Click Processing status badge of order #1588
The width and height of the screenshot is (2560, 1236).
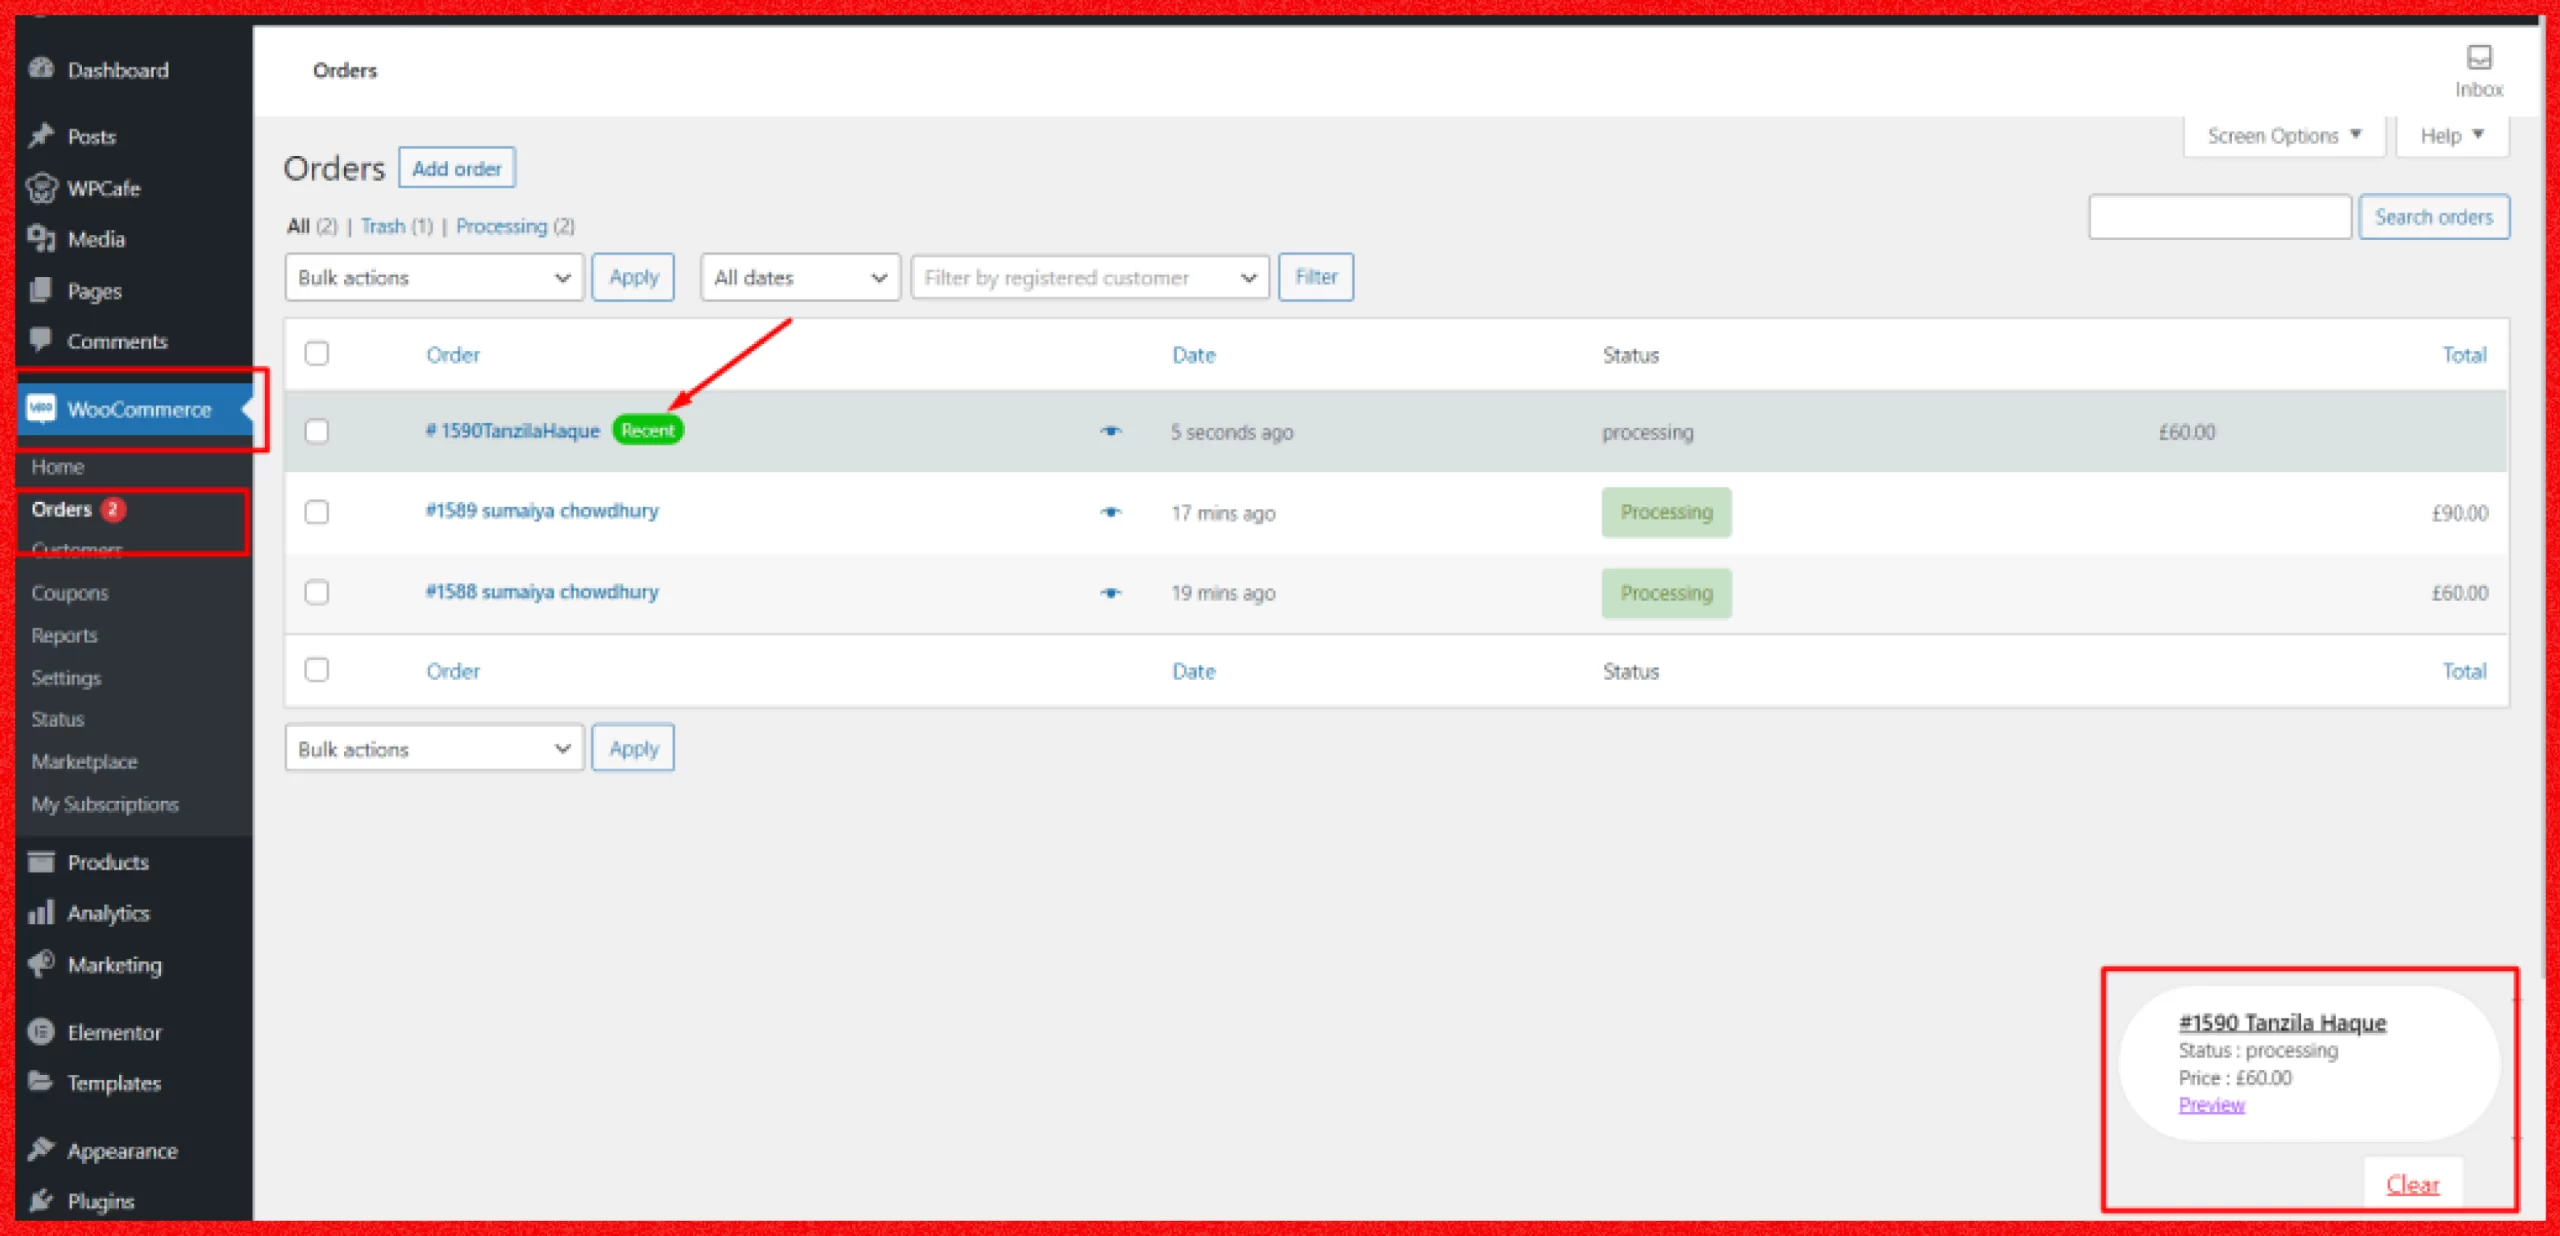(1667, 593)
